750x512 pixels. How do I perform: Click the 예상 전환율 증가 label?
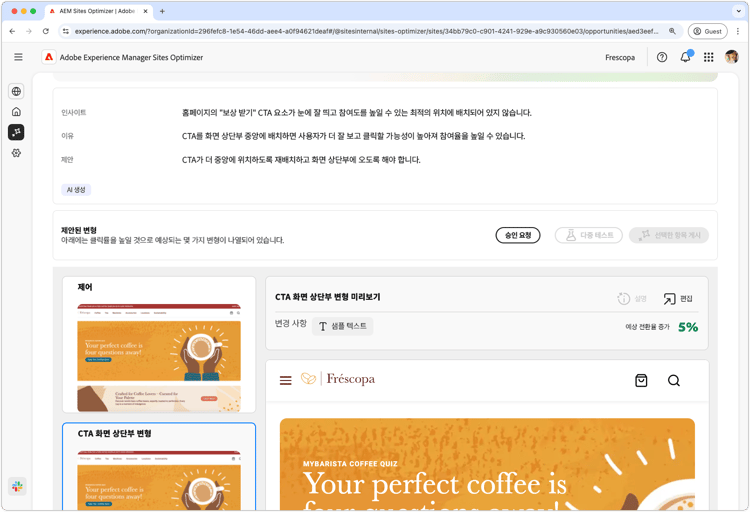648,327
